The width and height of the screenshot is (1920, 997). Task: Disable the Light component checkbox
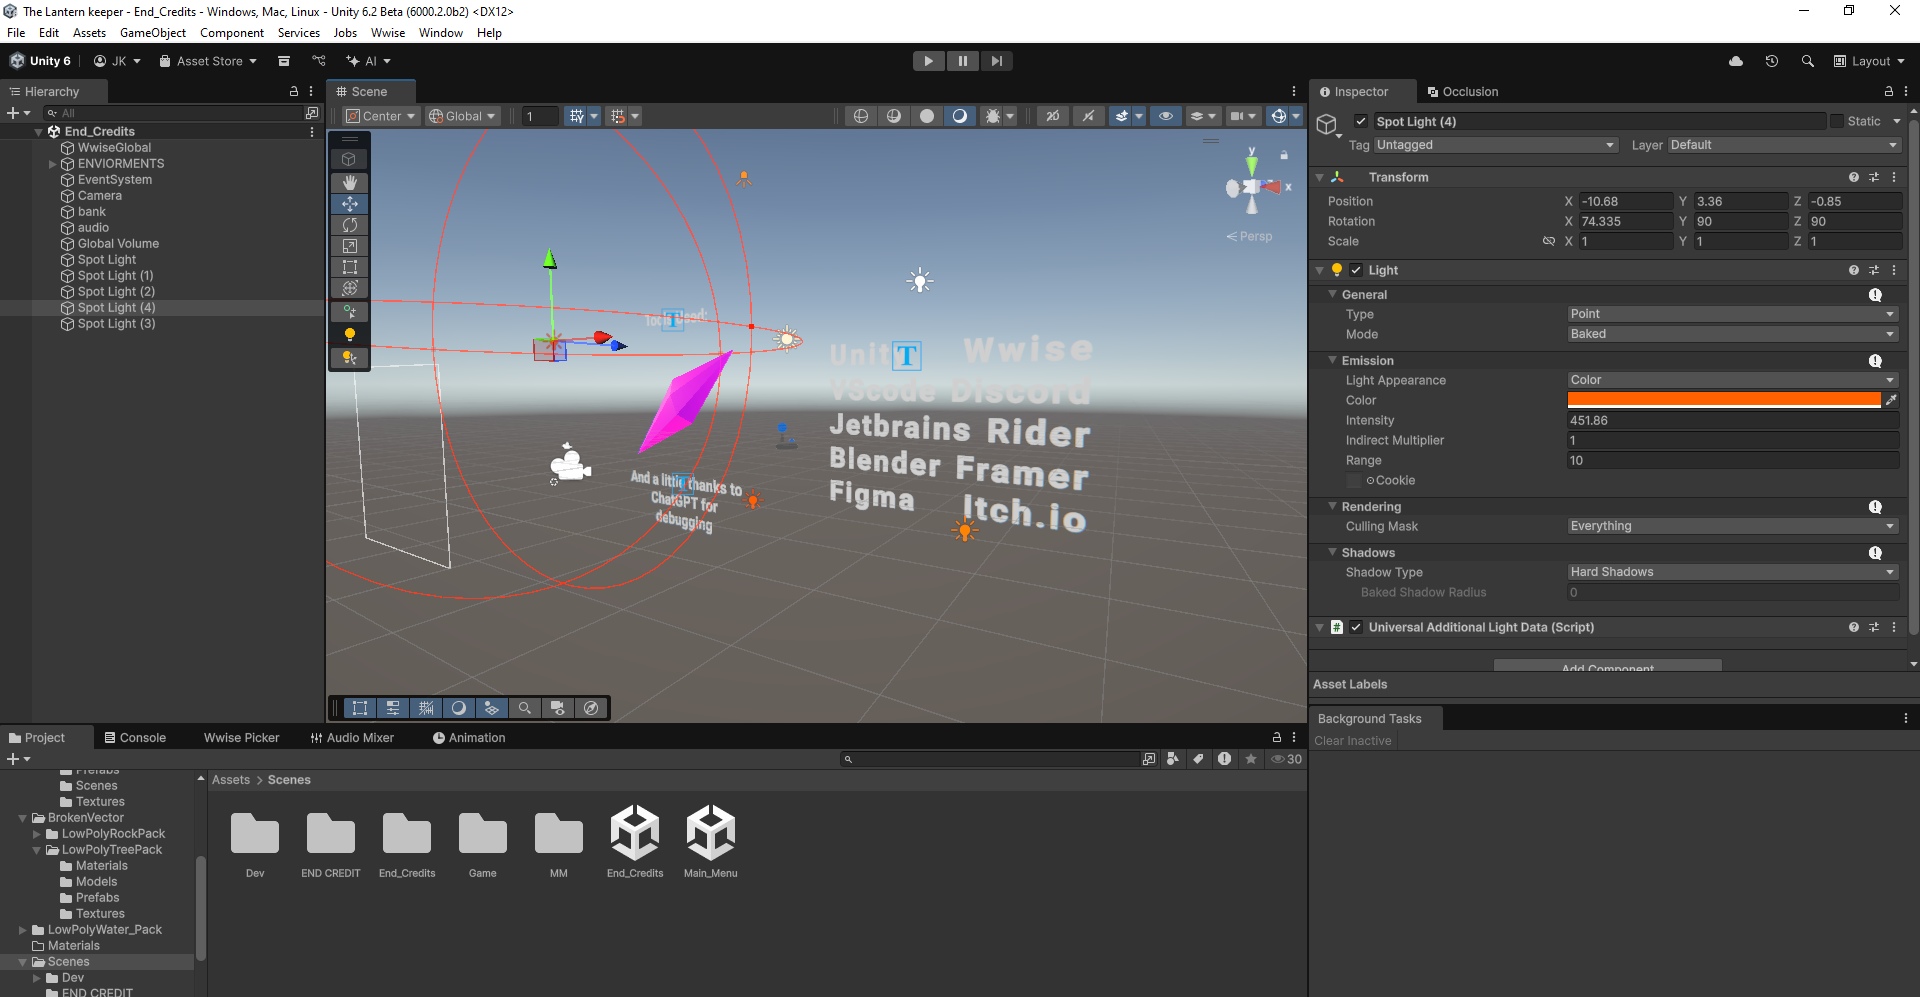1356,270
